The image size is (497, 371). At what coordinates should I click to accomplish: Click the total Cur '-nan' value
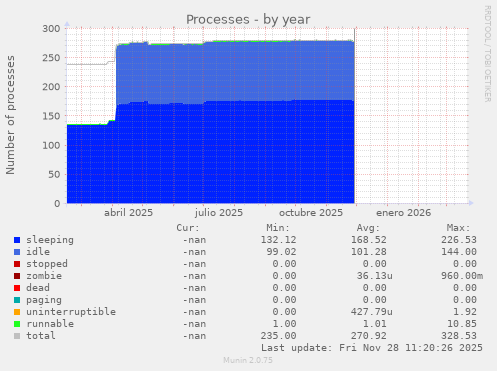point(194,336)
